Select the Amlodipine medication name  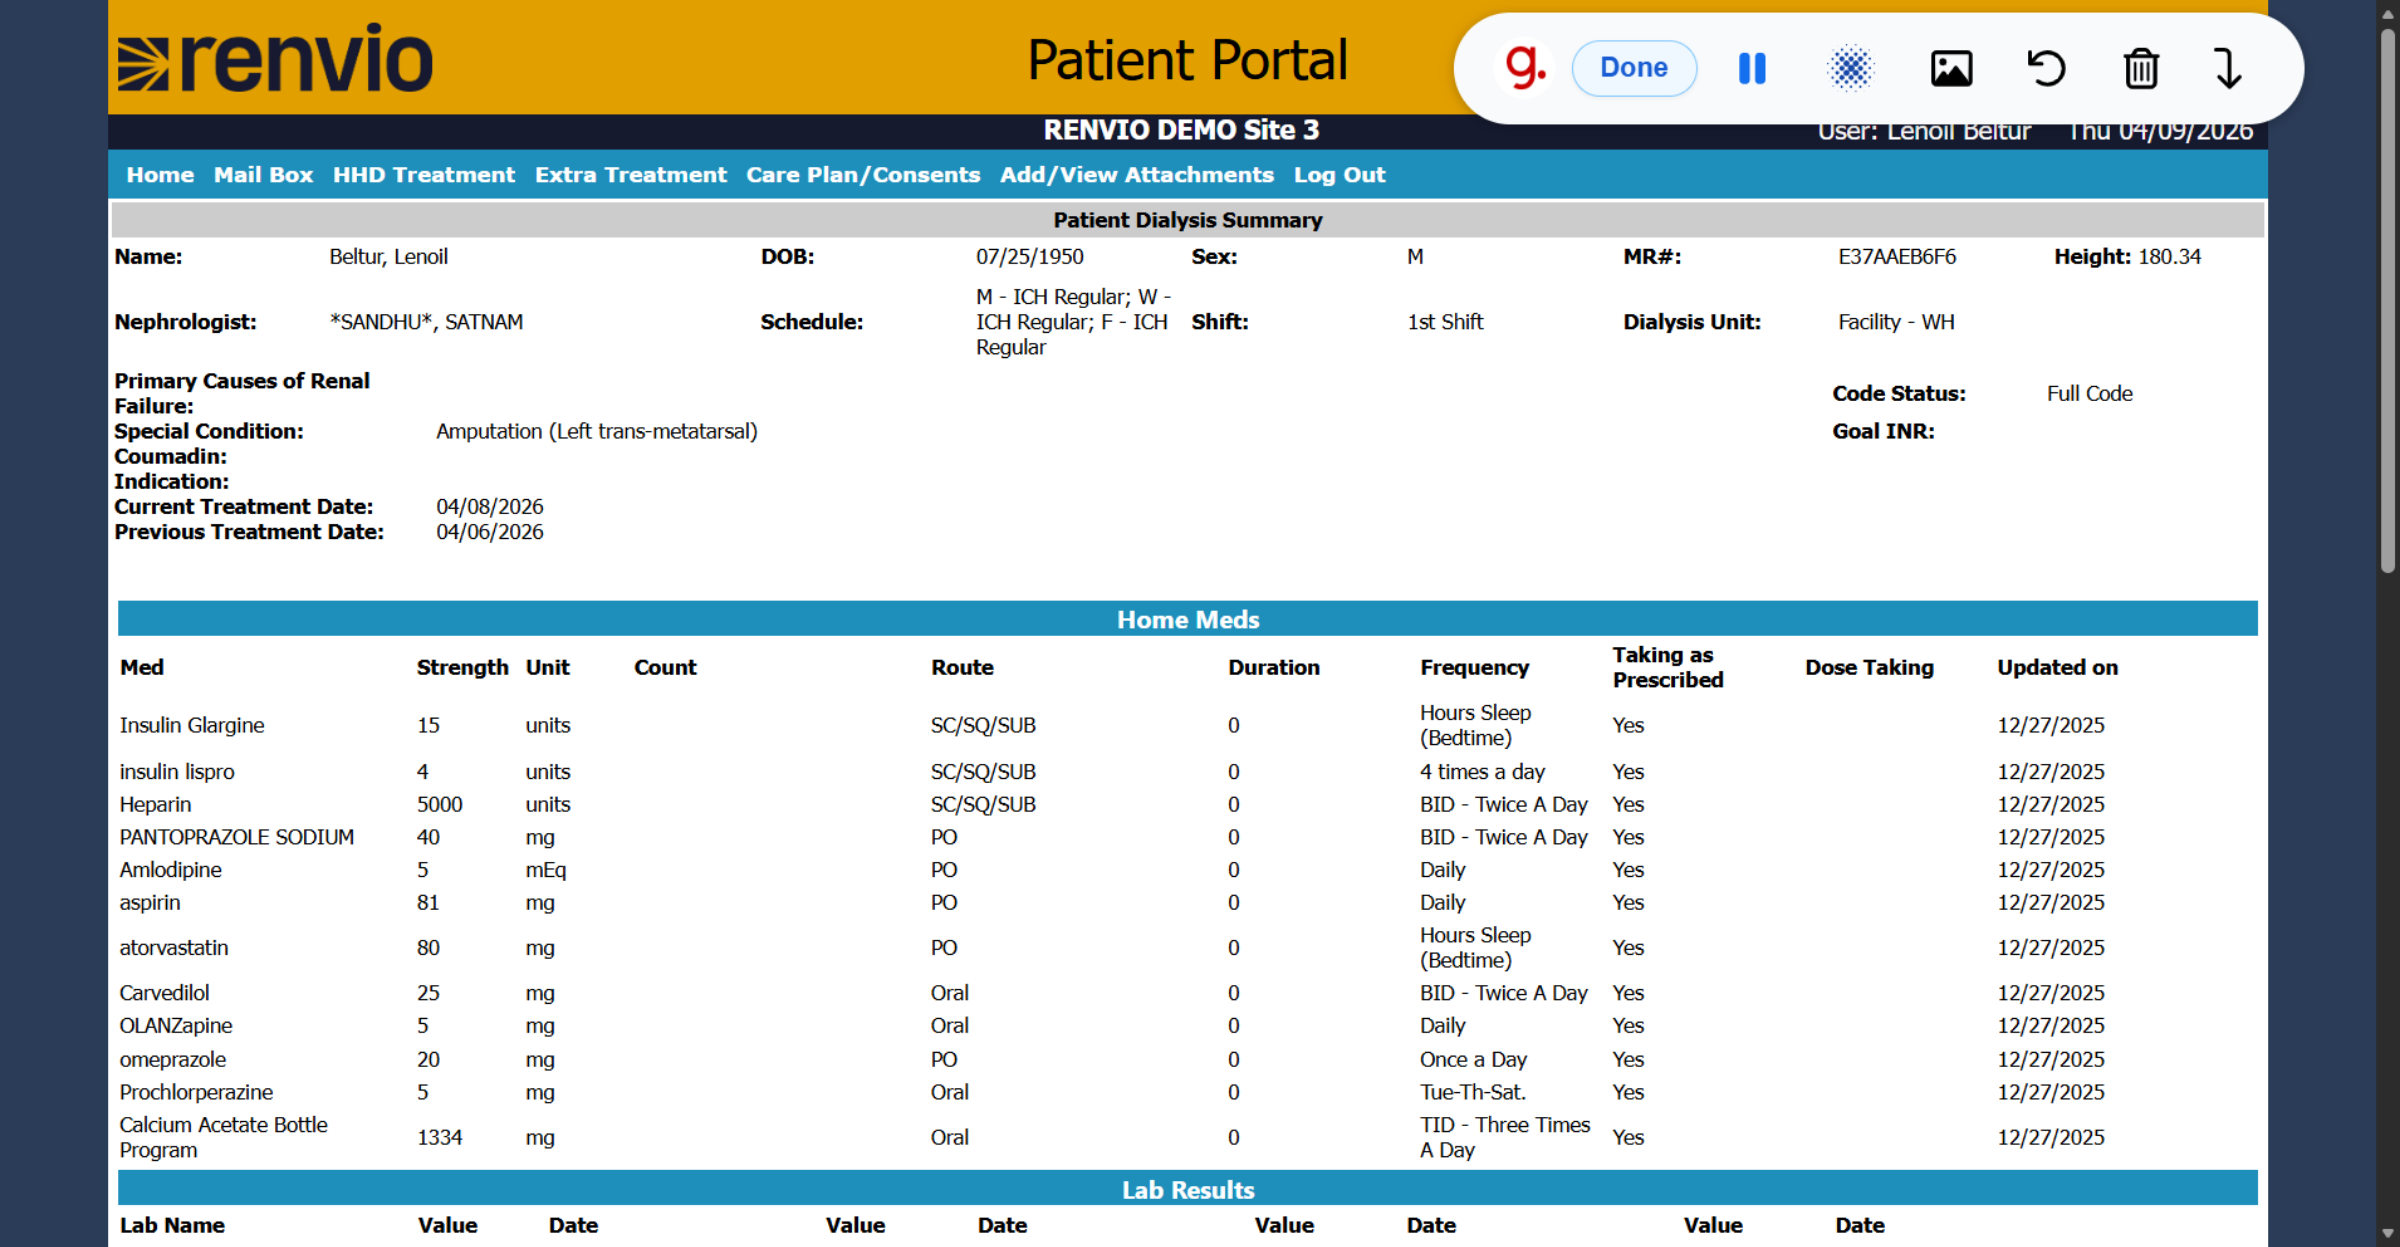point(170,870)
